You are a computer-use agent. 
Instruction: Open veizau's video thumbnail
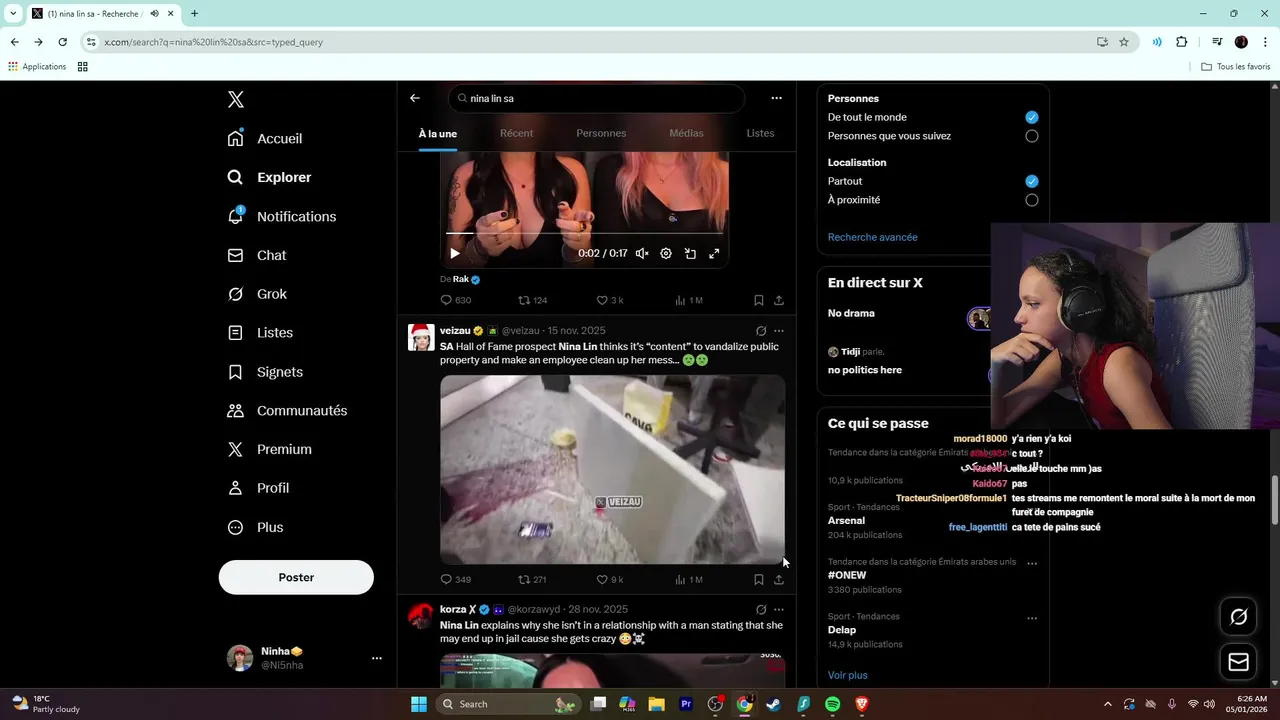pos(612,470)
